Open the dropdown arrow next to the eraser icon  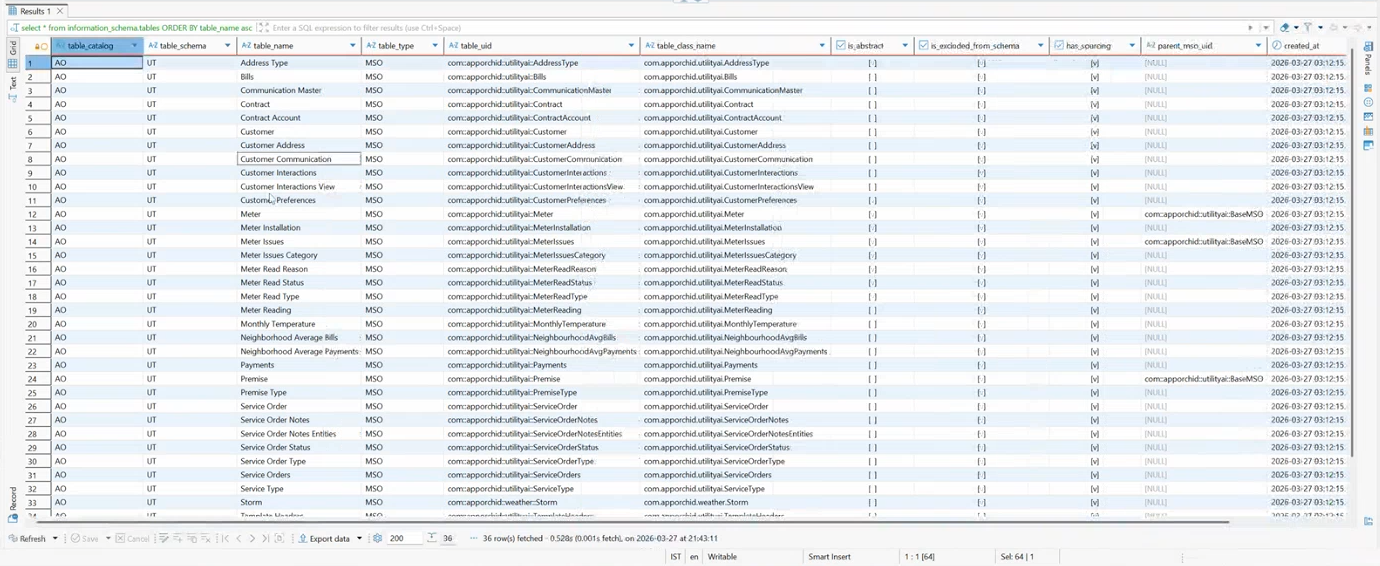click(1296, 28)
